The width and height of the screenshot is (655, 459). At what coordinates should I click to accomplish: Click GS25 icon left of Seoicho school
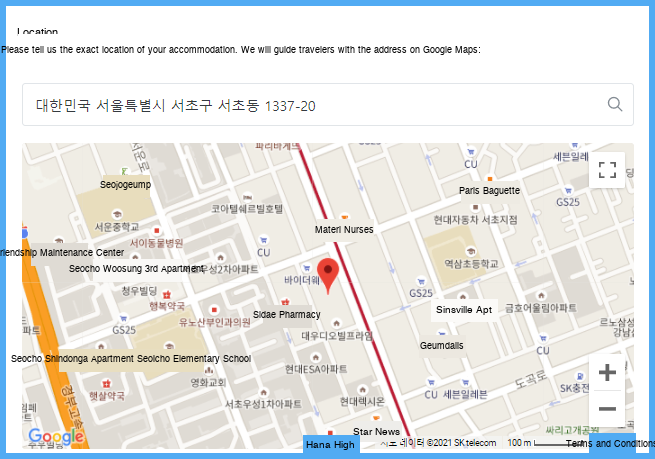123,318
